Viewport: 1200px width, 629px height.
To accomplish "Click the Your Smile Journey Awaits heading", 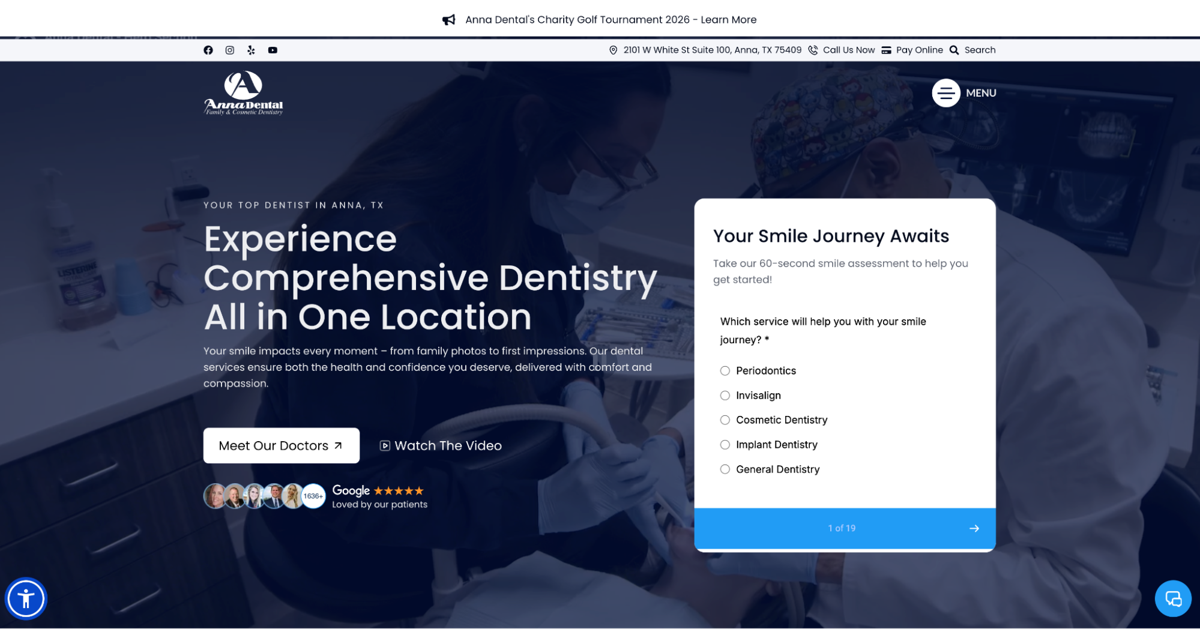I will pos(831,236).
